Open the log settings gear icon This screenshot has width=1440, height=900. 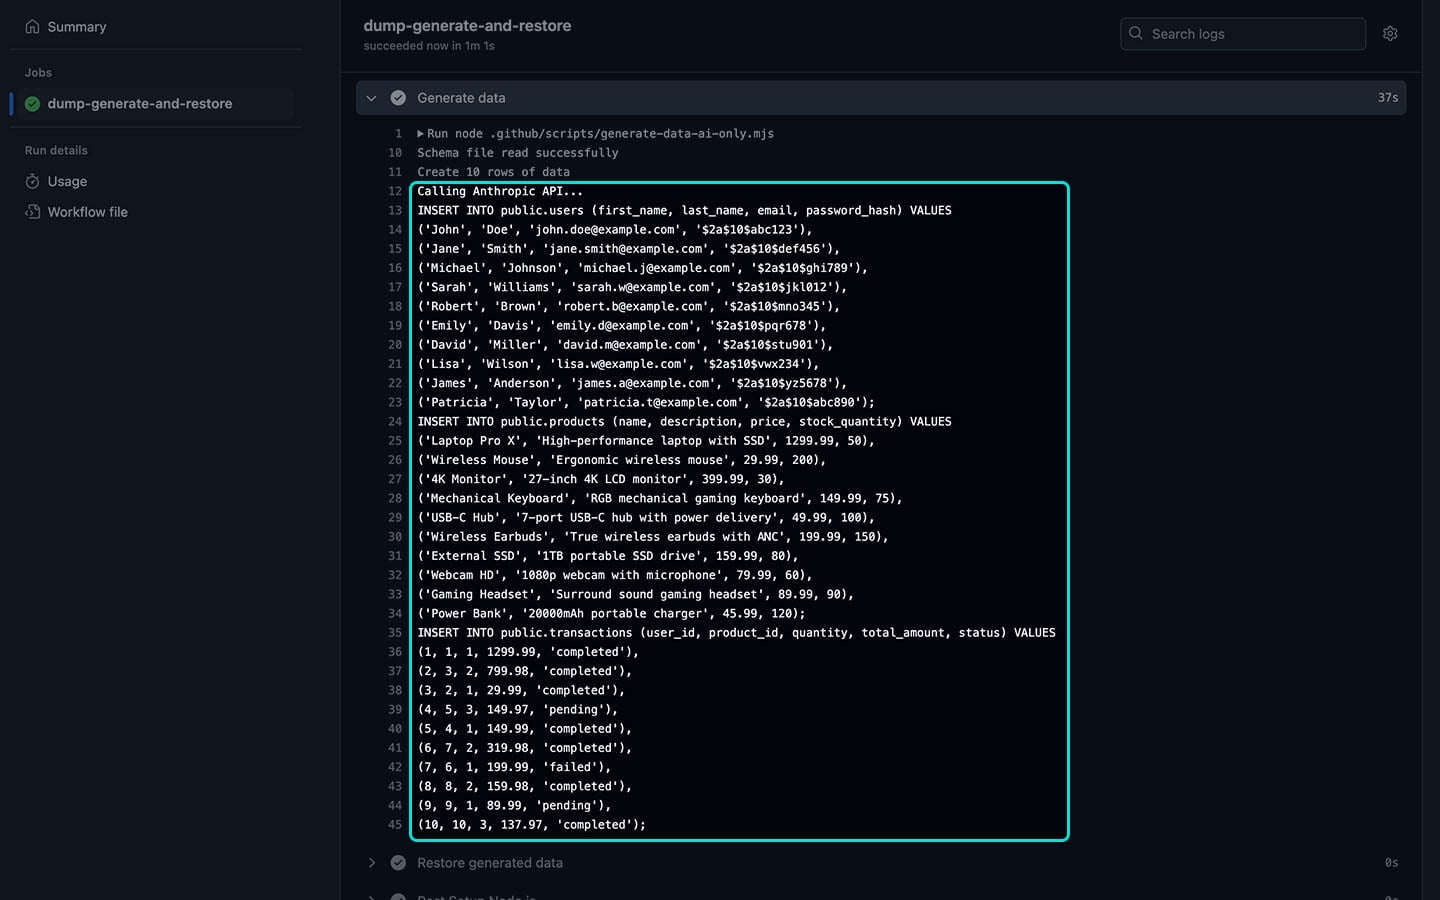pos(1390,33)
